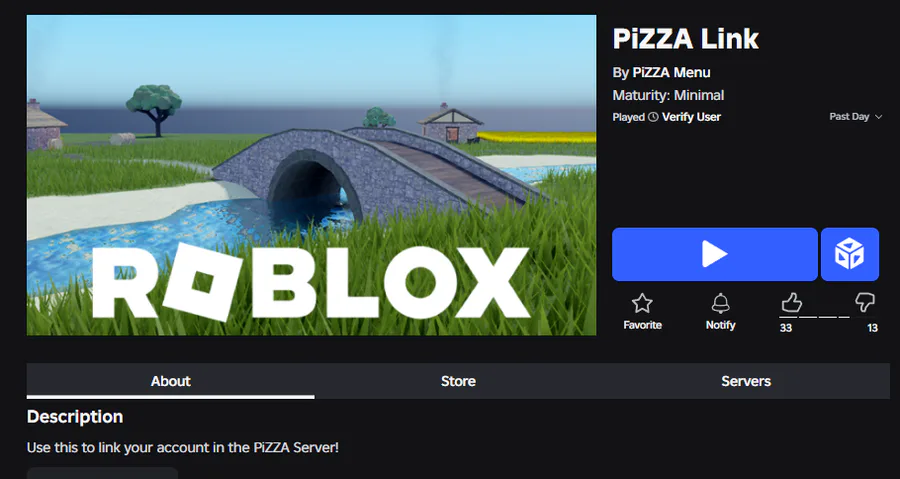Enable notifications with the Notify bell icon
Image resolution: width=900 pixels, height=479 pixels.
click(720, 303)
